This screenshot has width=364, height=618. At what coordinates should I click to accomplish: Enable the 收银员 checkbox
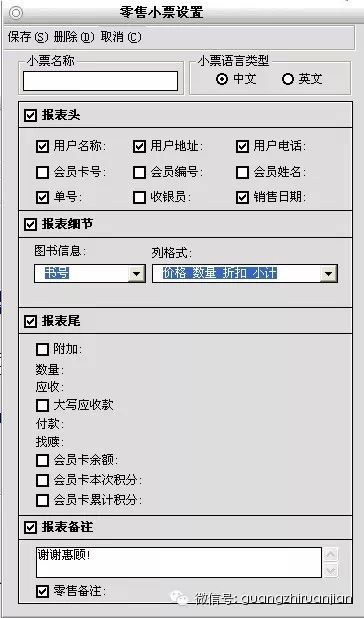point(139,197)
